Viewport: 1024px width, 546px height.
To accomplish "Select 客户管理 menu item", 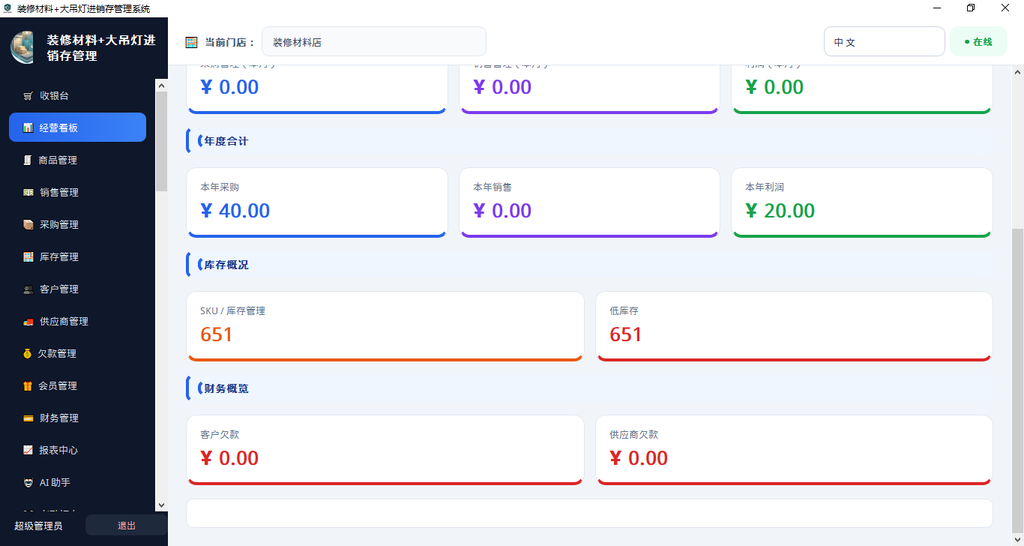I will click(78, 289).
